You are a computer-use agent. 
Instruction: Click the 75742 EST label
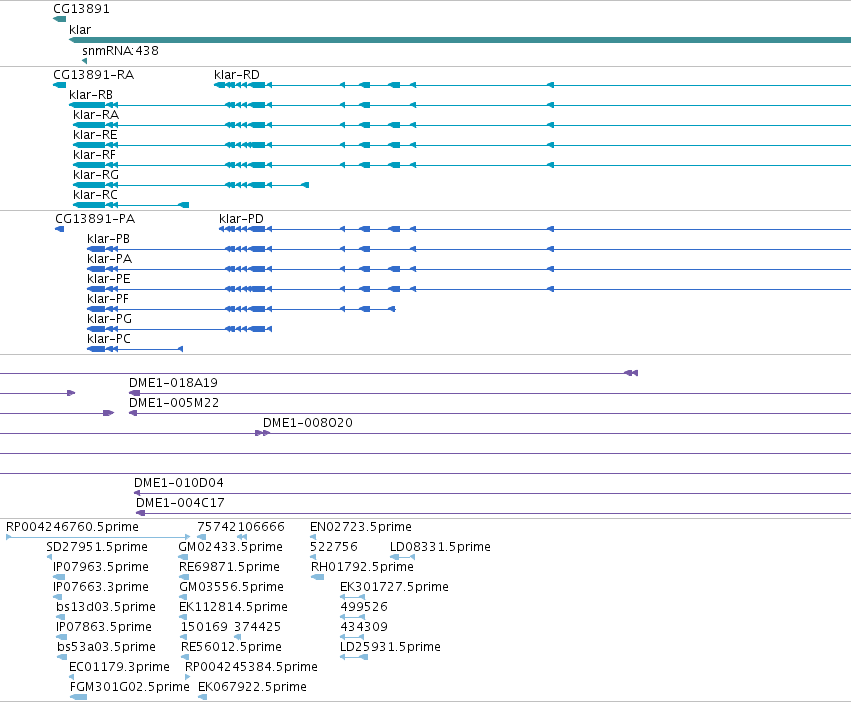[x=217, y=527]
